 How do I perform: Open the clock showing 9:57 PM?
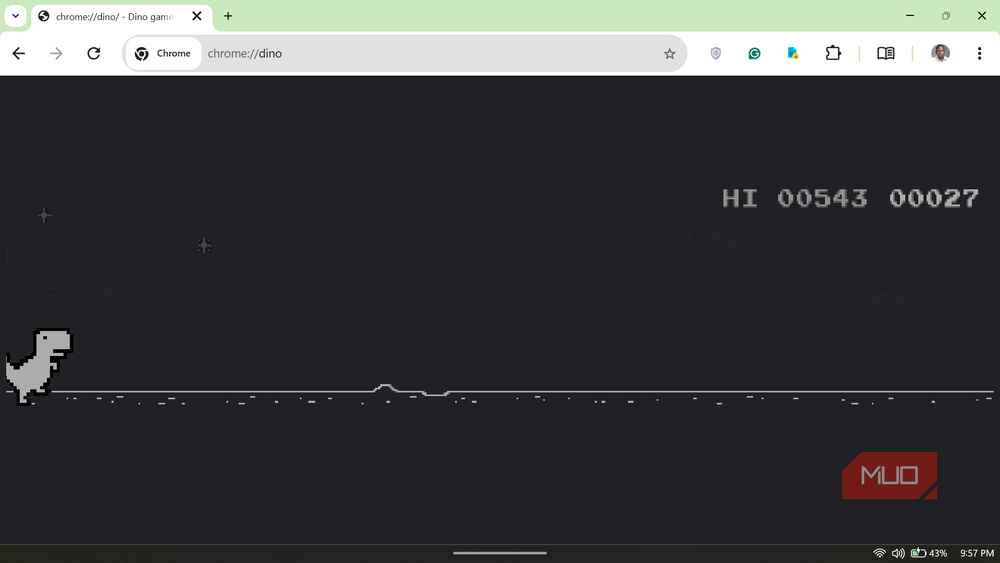coord(977,553)
